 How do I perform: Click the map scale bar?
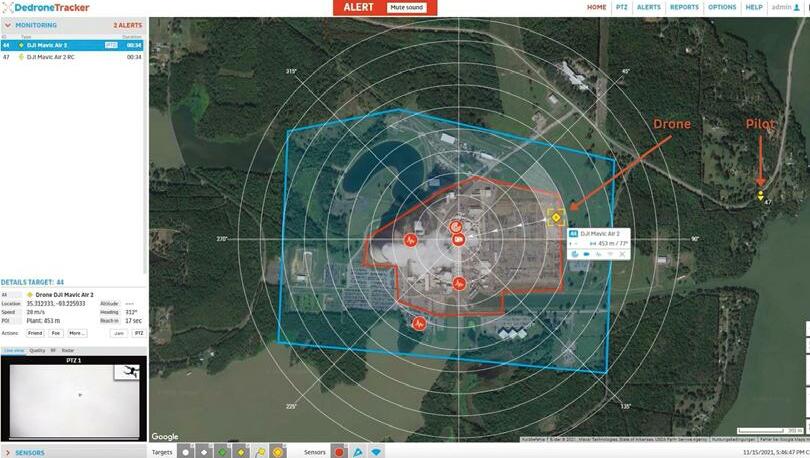click(770, 431)
